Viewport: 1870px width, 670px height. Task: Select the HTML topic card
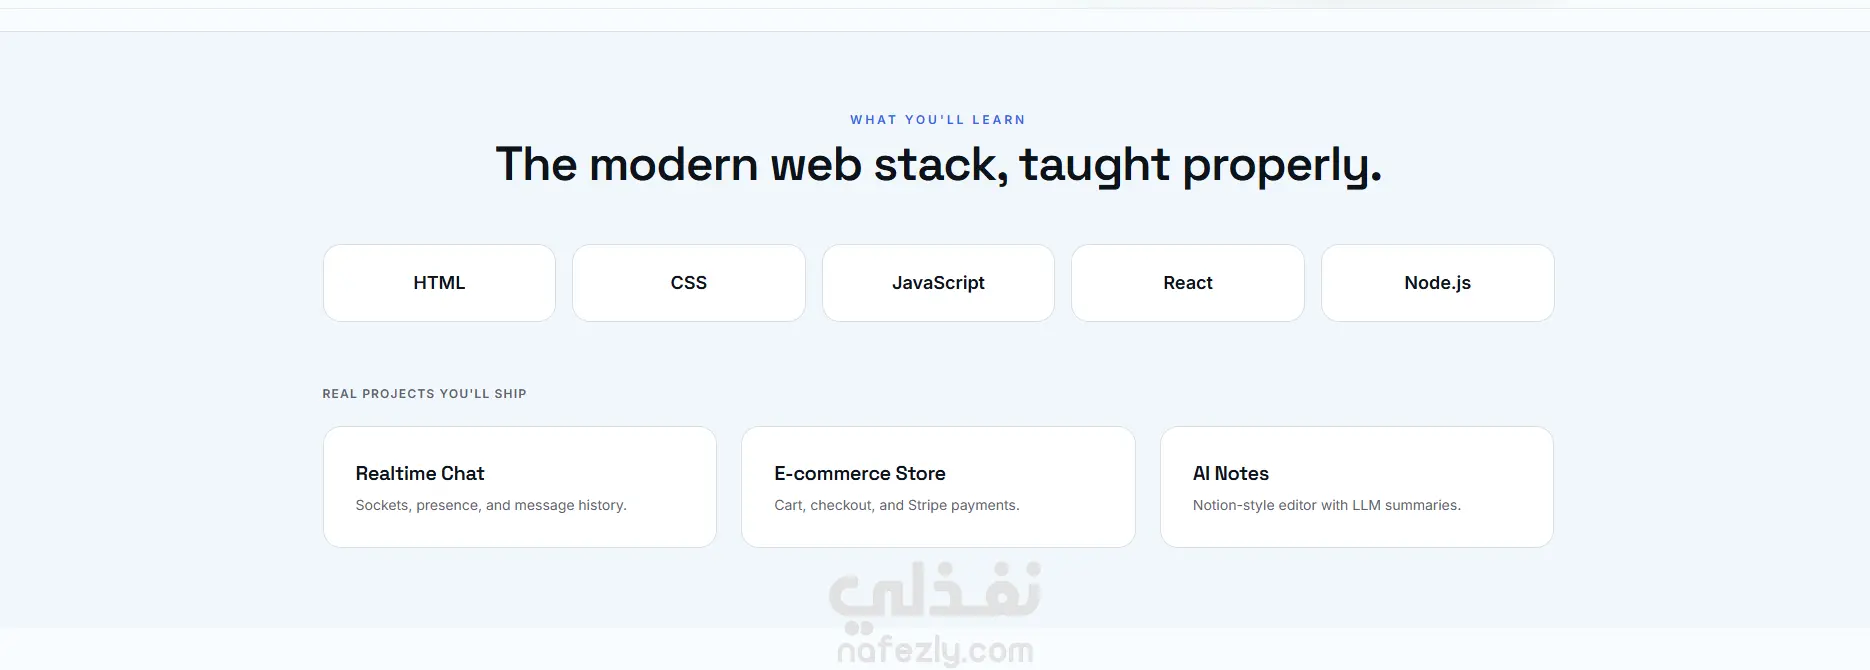coord(439,283)
